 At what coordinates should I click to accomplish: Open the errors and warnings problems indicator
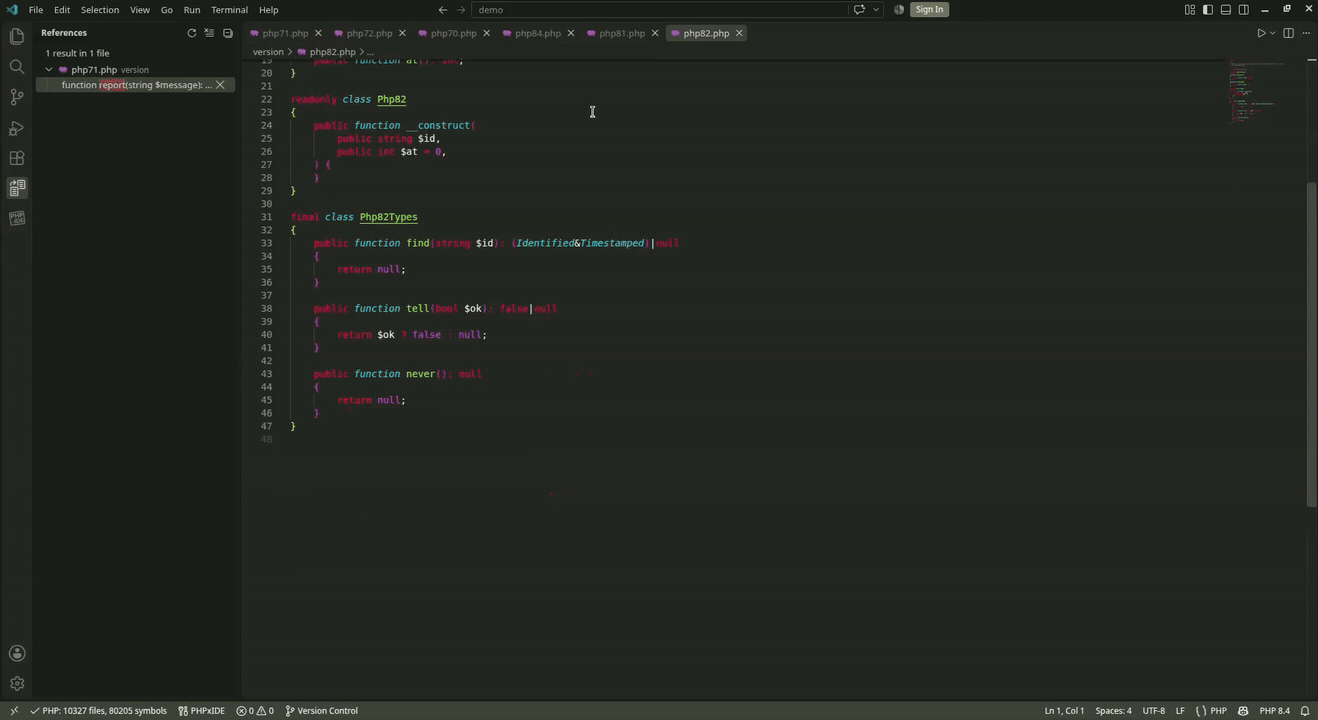point(255,711)
